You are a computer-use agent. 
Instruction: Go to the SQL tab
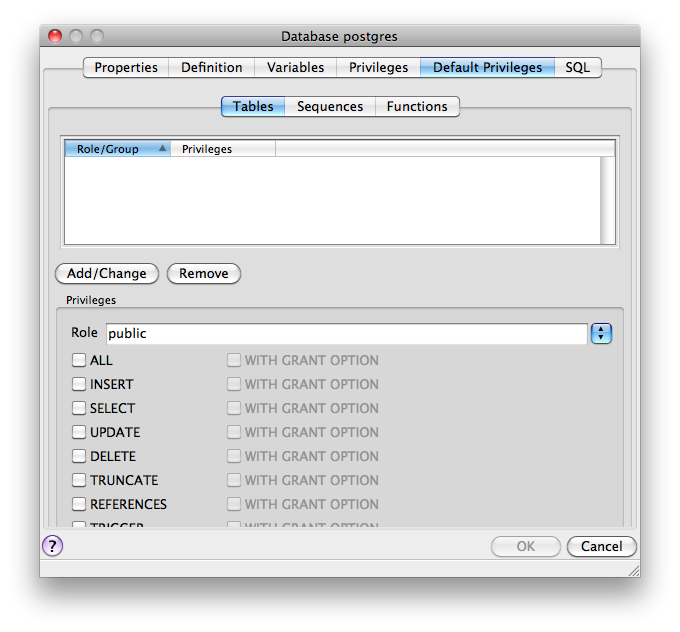577,67
